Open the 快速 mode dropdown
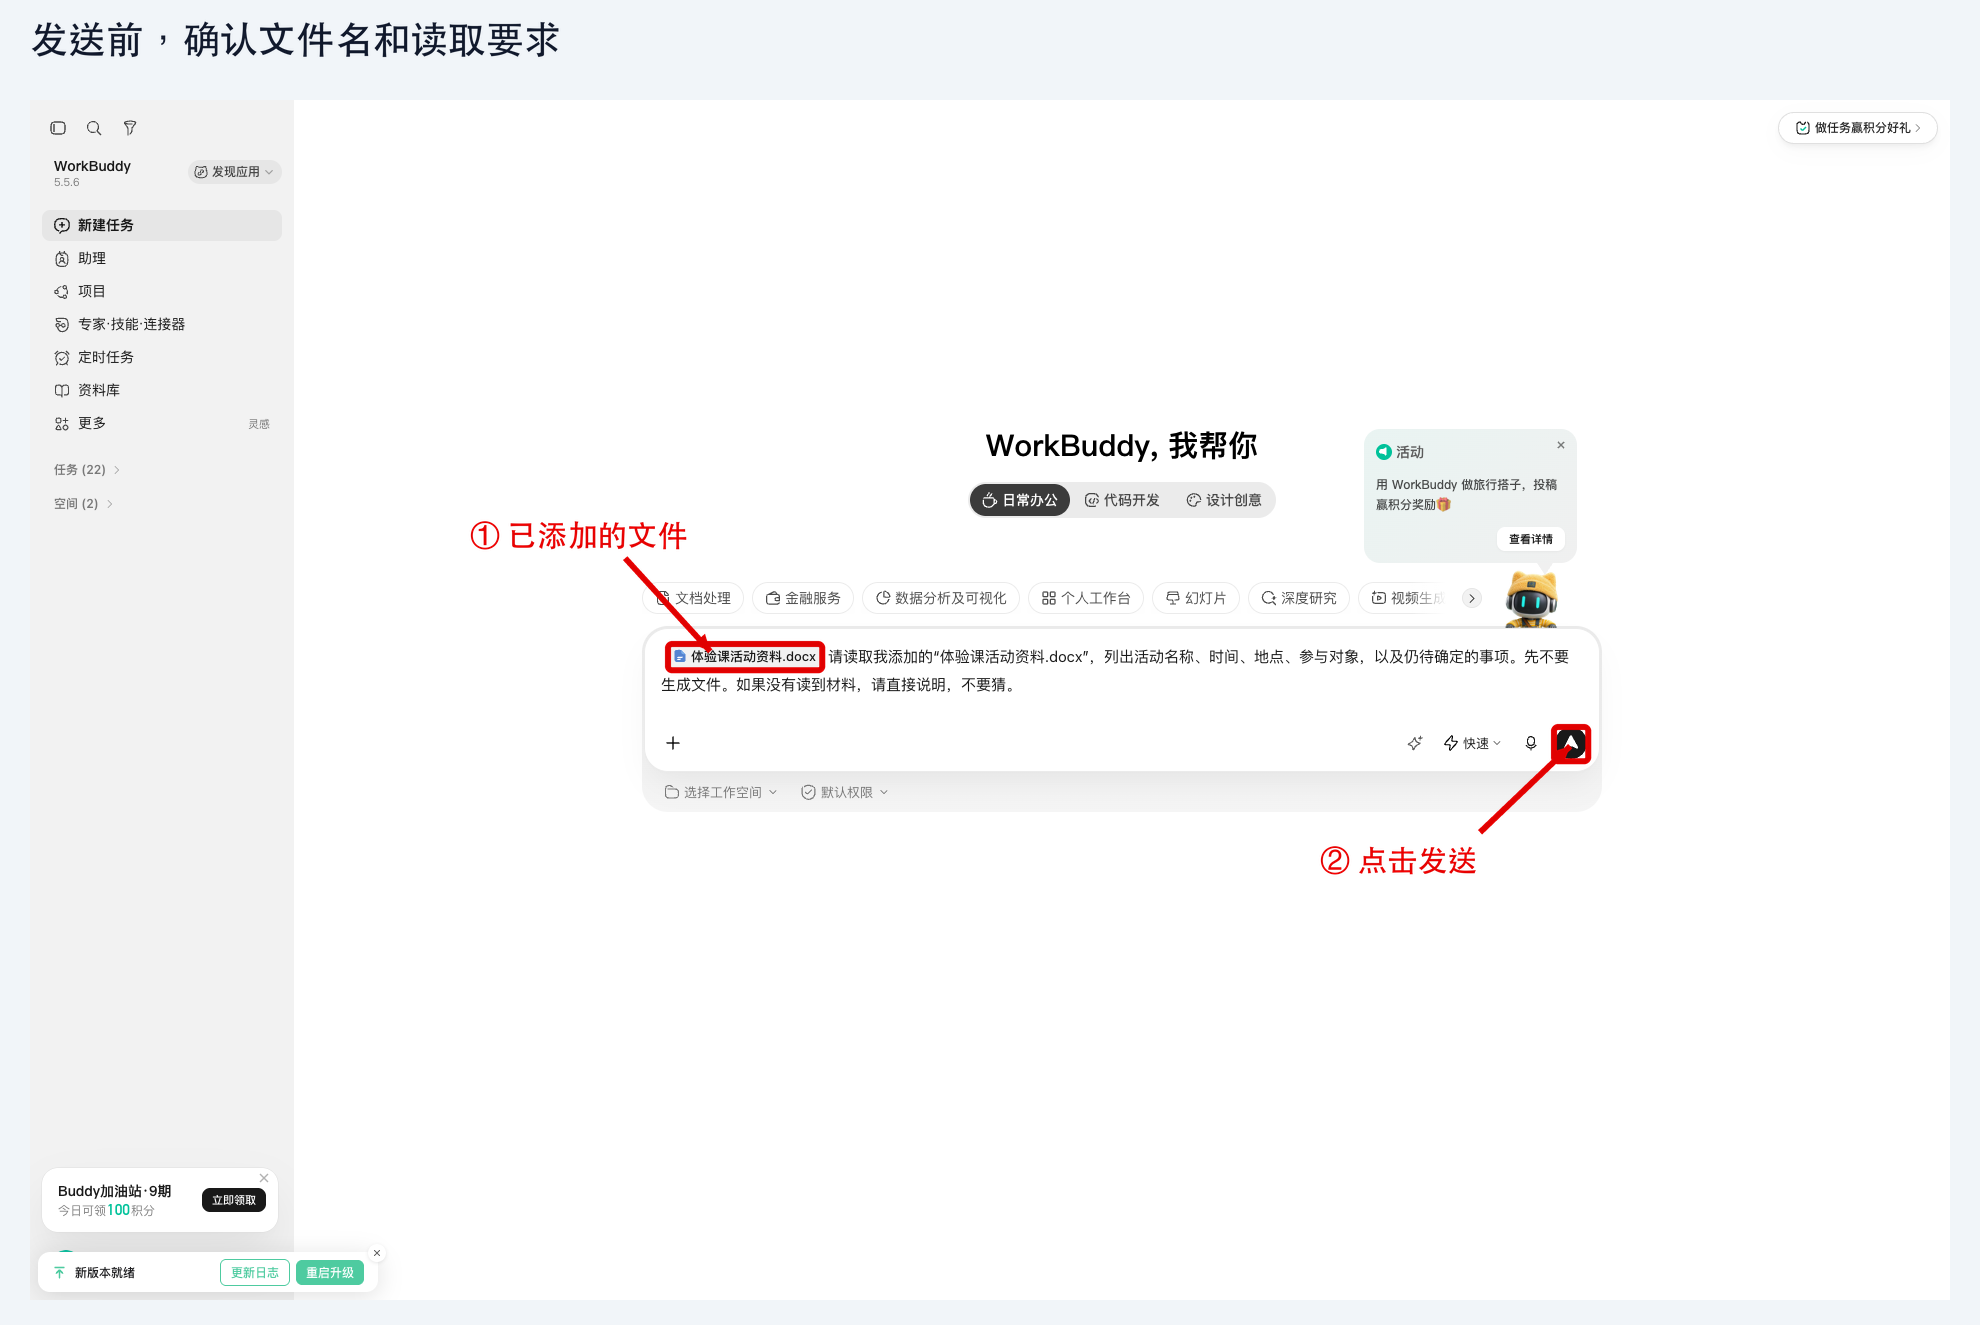 tap(1472, 743)
